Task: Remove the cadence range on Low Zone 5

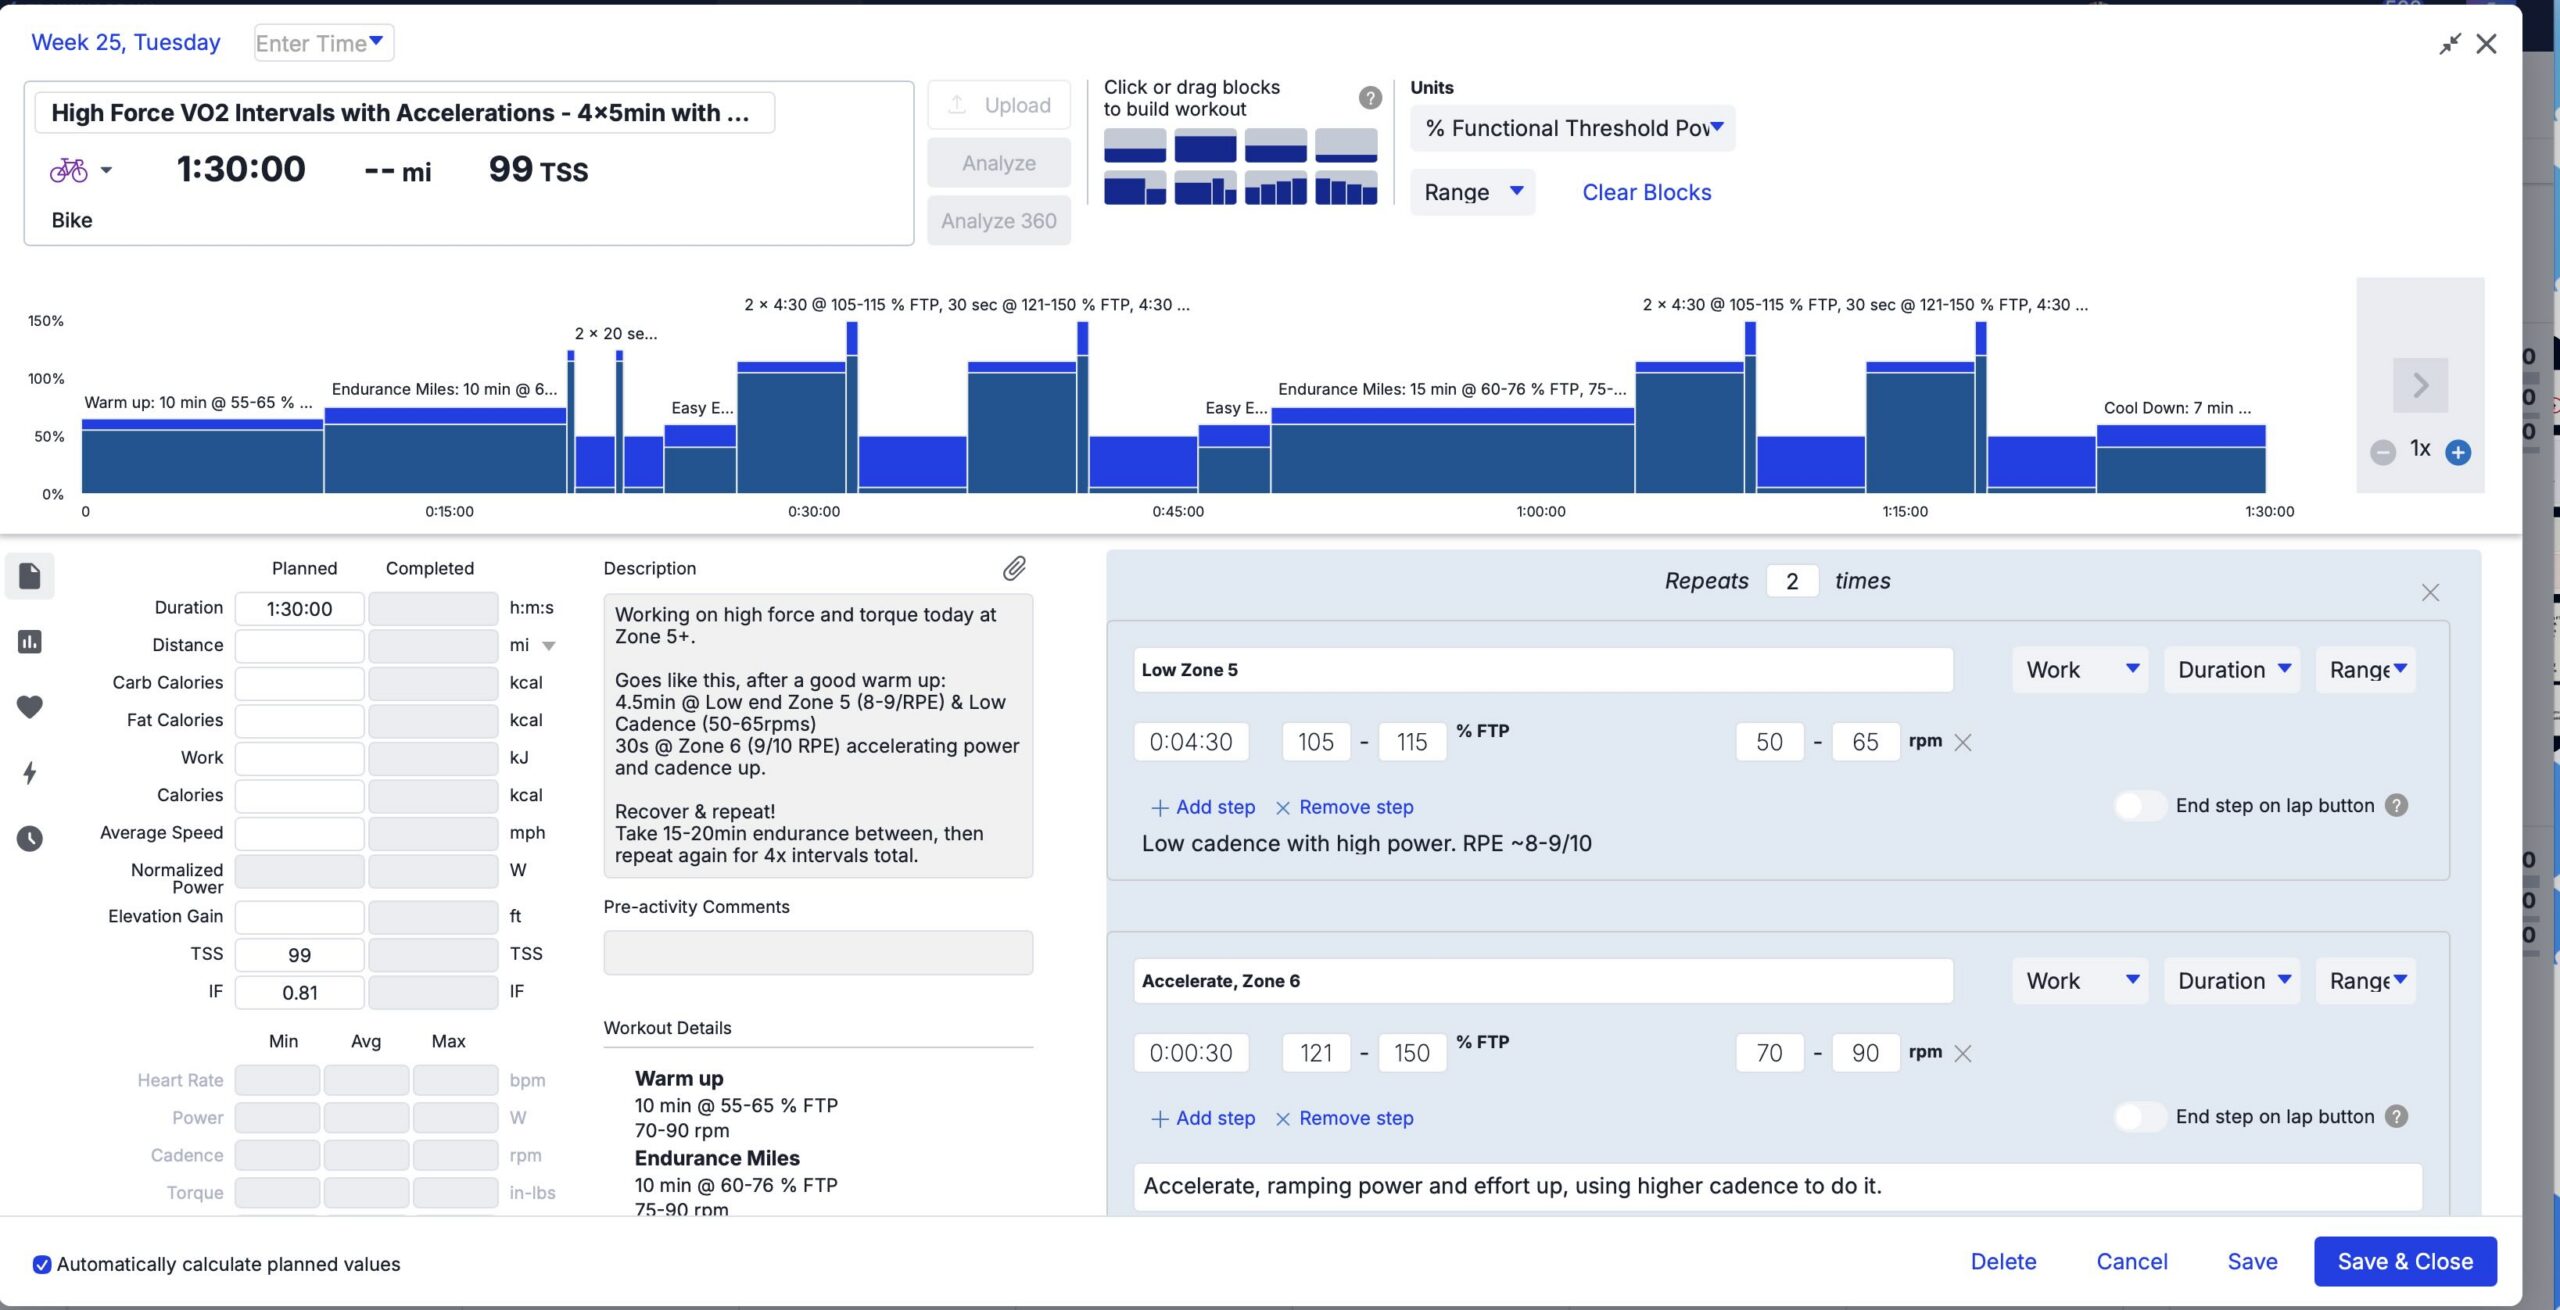Action: click(x=1963, y=742)
